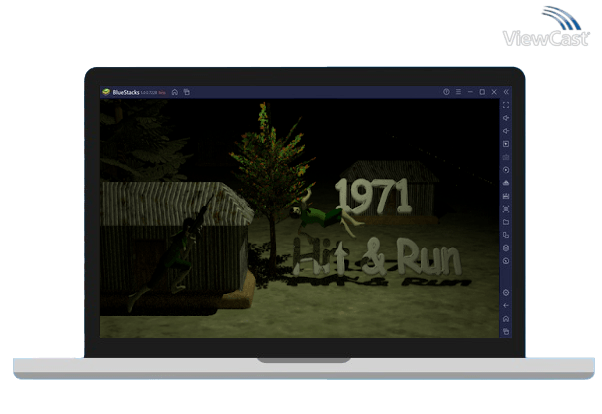Open the Help question-mark icon
This screenshot has width=602, height=414.
coord(446,92)
